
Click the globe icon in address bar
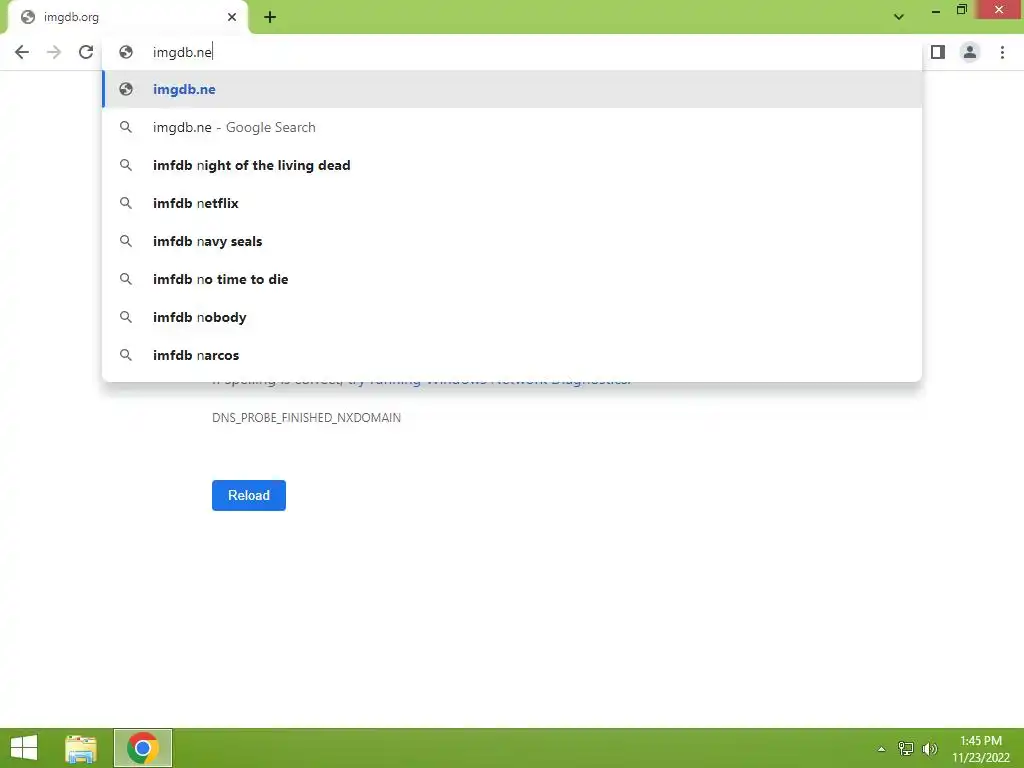pyautogui.click(x=126, y=52)
